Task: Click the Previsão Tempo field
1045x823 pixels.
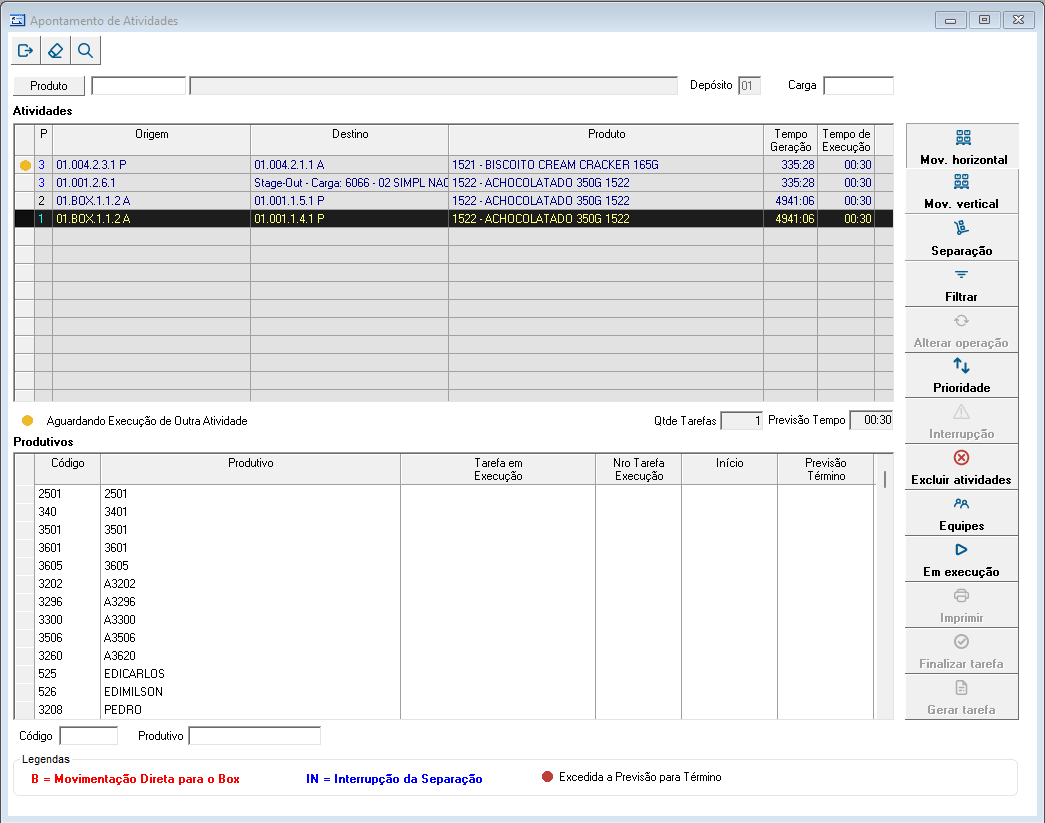Action: pyautogui.click(x=872, y=420)
